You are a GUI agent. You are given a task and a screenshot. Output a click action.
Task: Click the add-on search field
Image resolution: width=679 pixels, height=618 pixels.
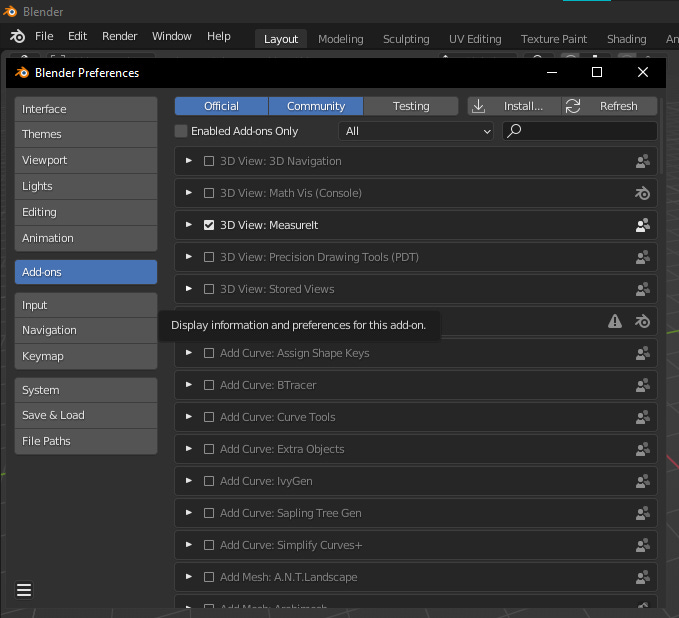point(579,131)
